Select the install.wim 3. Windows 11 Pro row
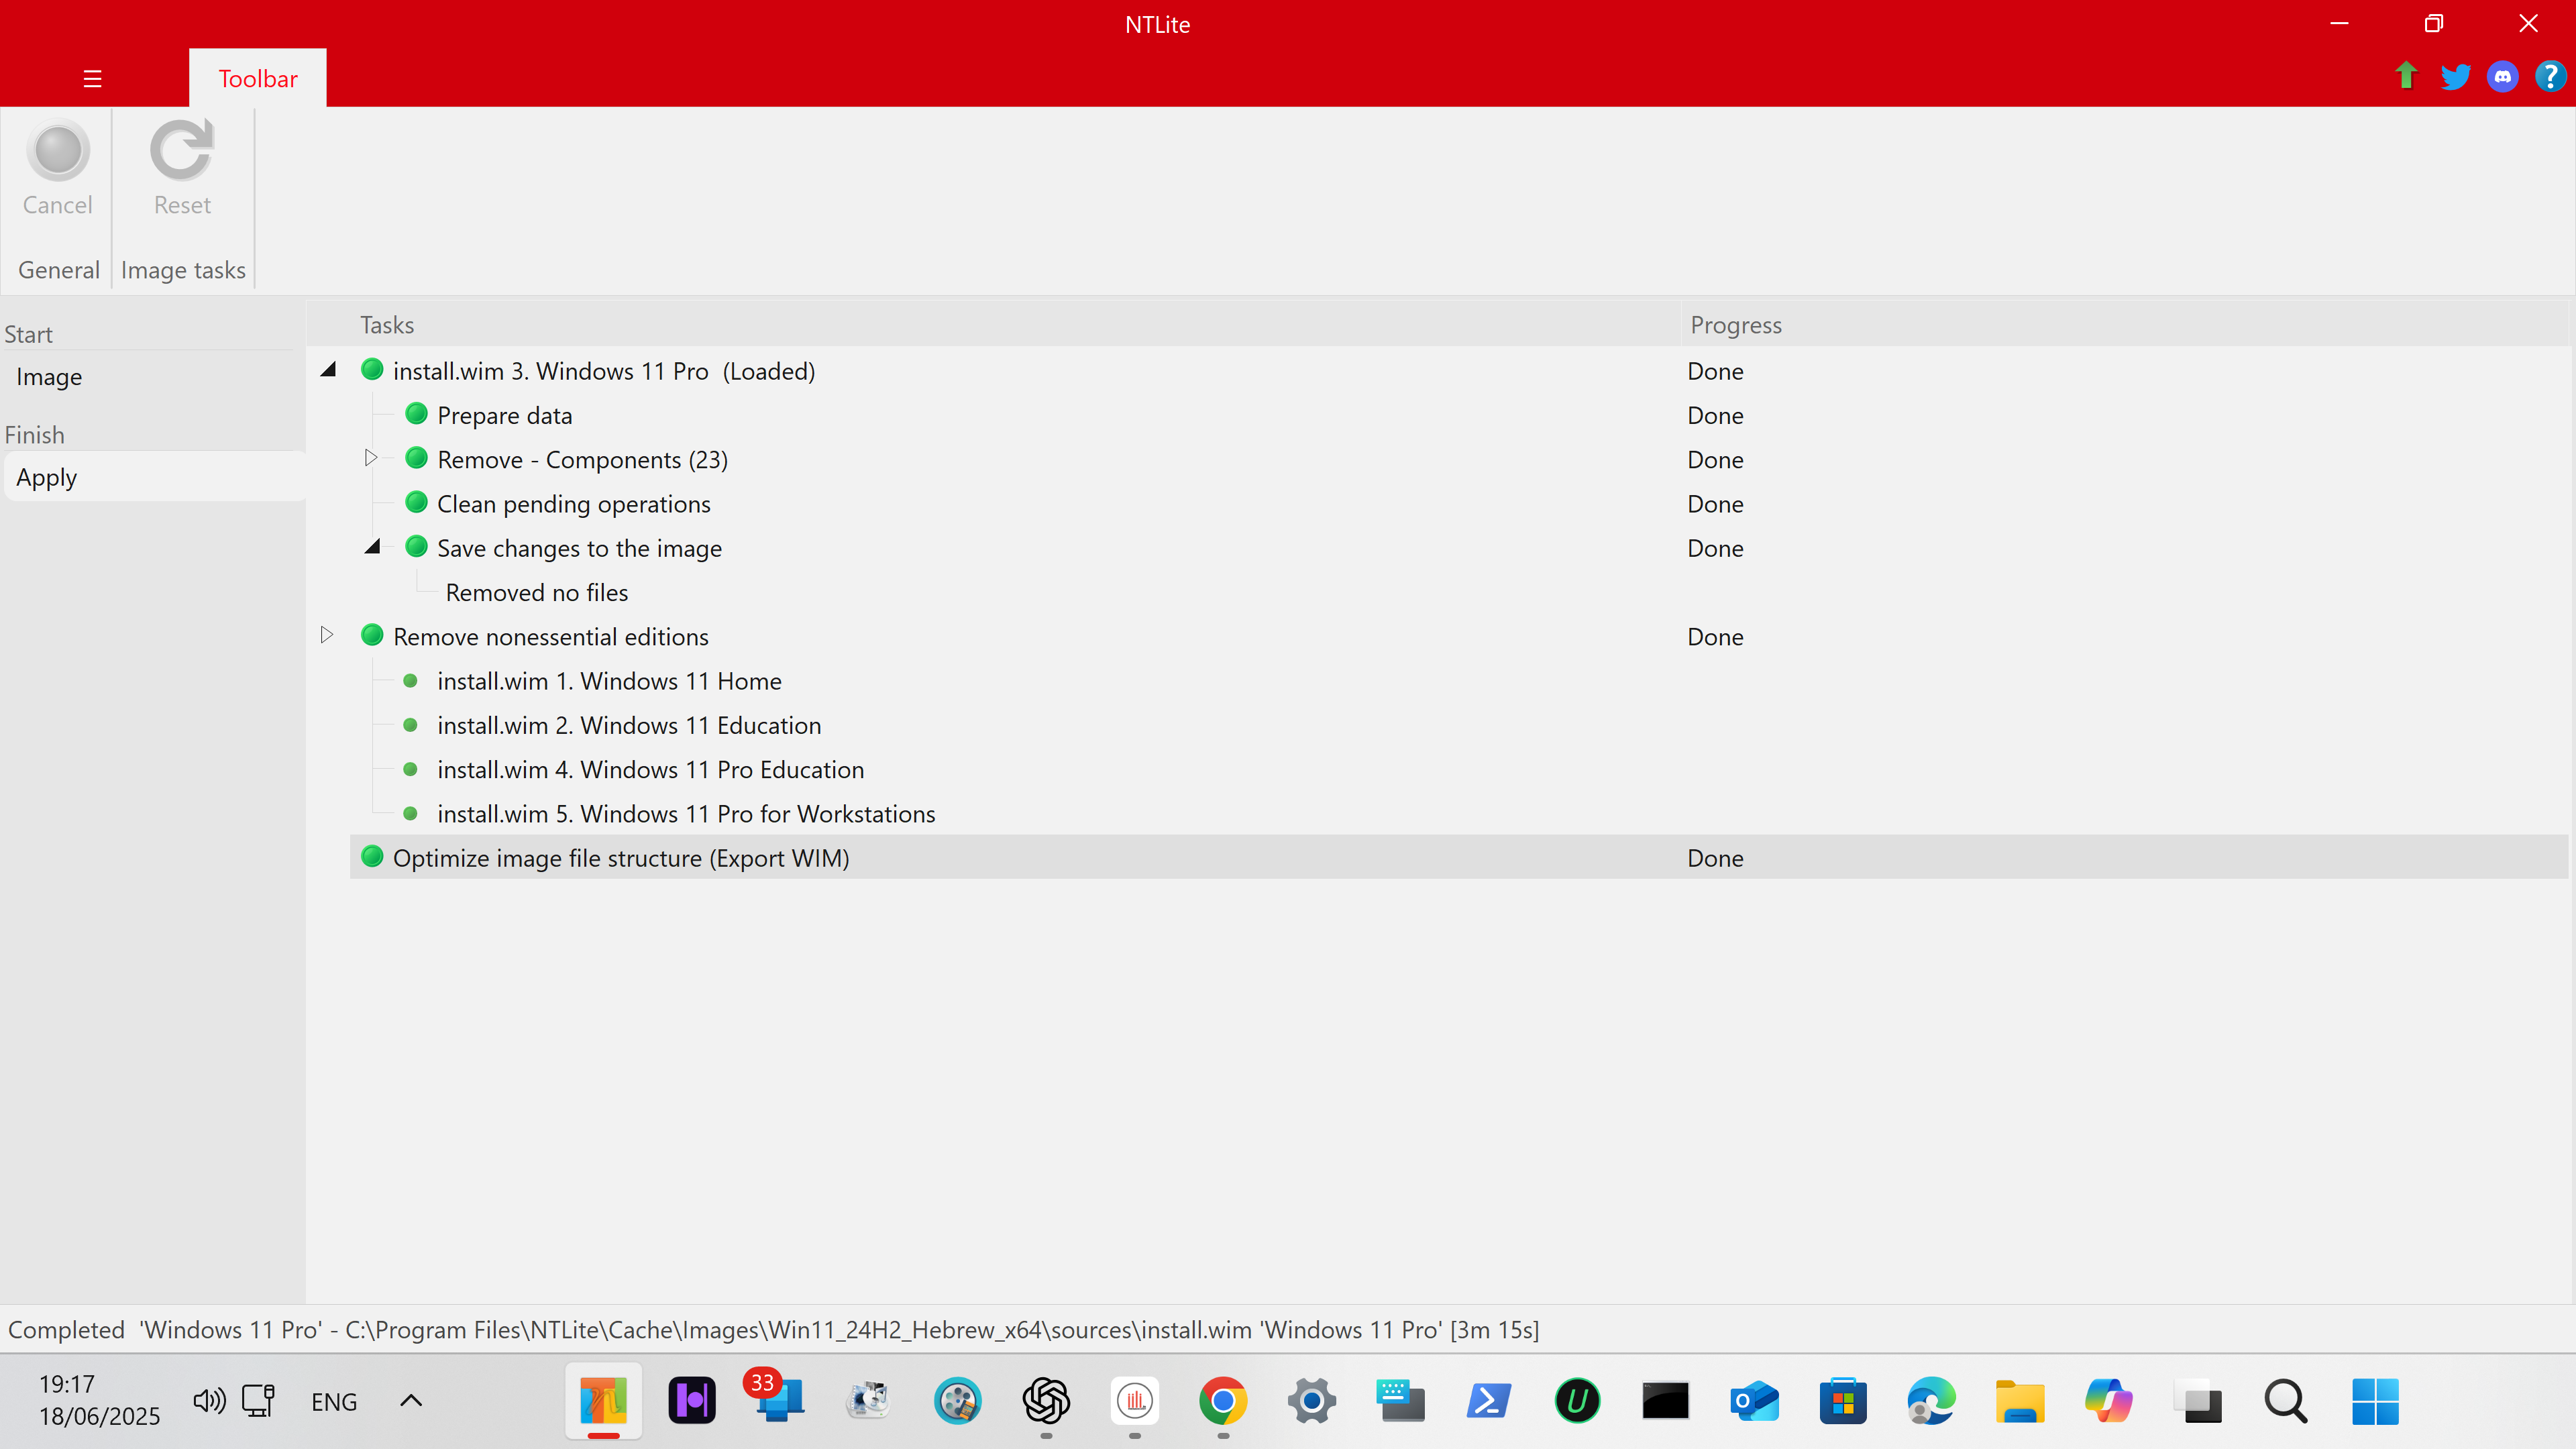Image resolution: width=2576 pixels, height=1449 pixels. pyautogui.click(x=603, y=371)
